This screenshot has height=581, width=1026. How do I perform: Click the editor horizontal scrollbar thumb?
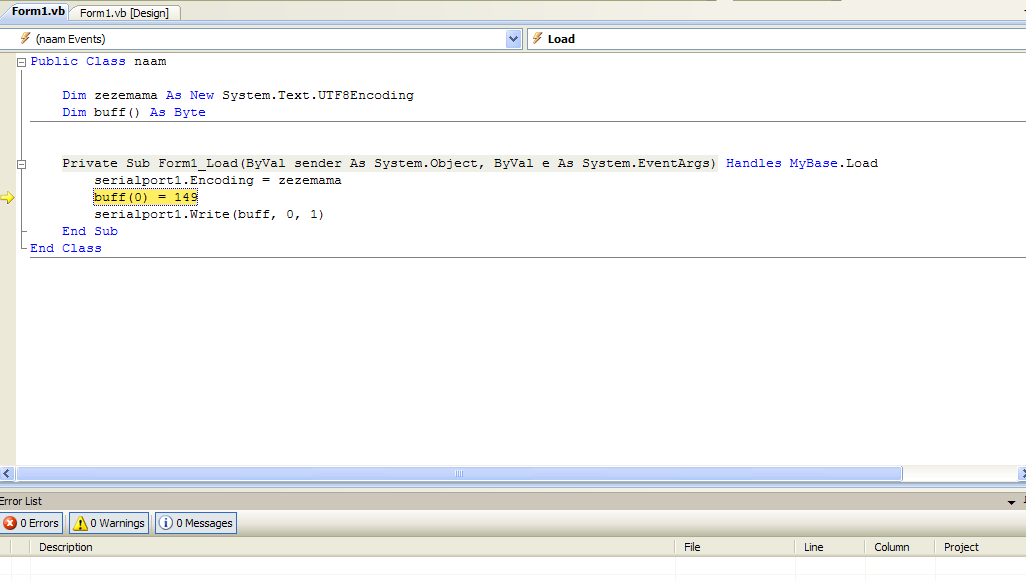[459, 474]
